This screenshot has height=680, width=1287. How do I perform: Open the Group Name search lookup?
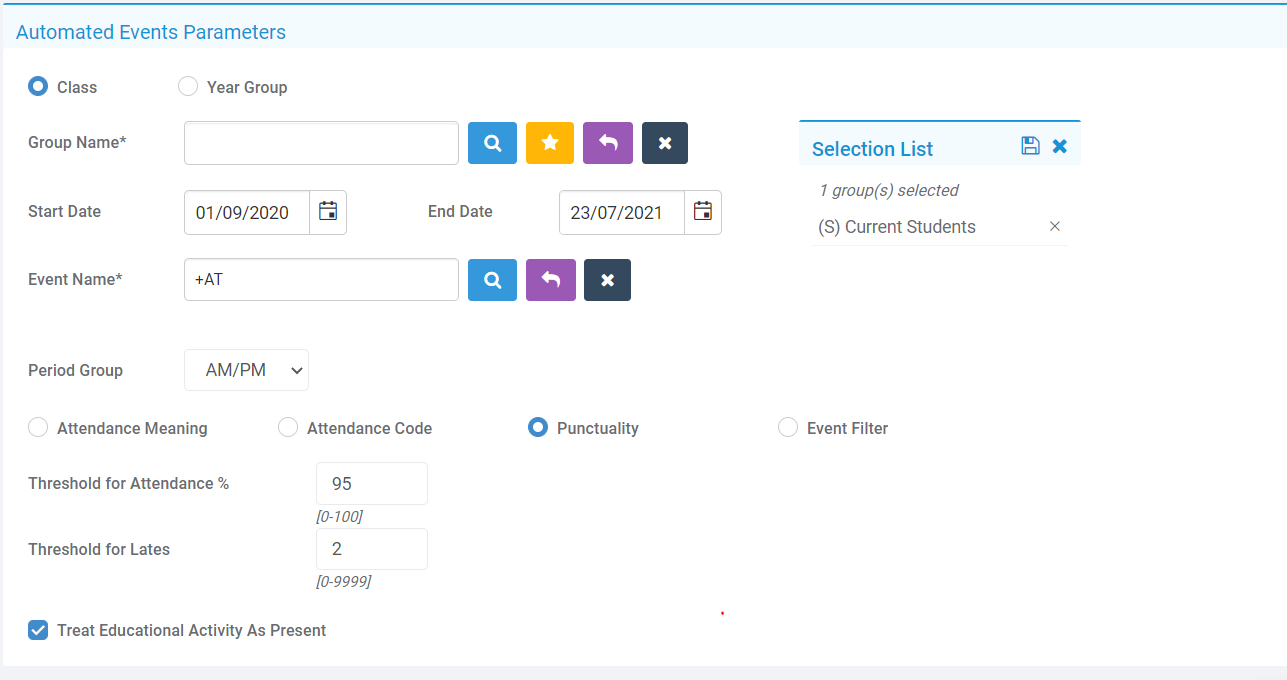[492, 143]
